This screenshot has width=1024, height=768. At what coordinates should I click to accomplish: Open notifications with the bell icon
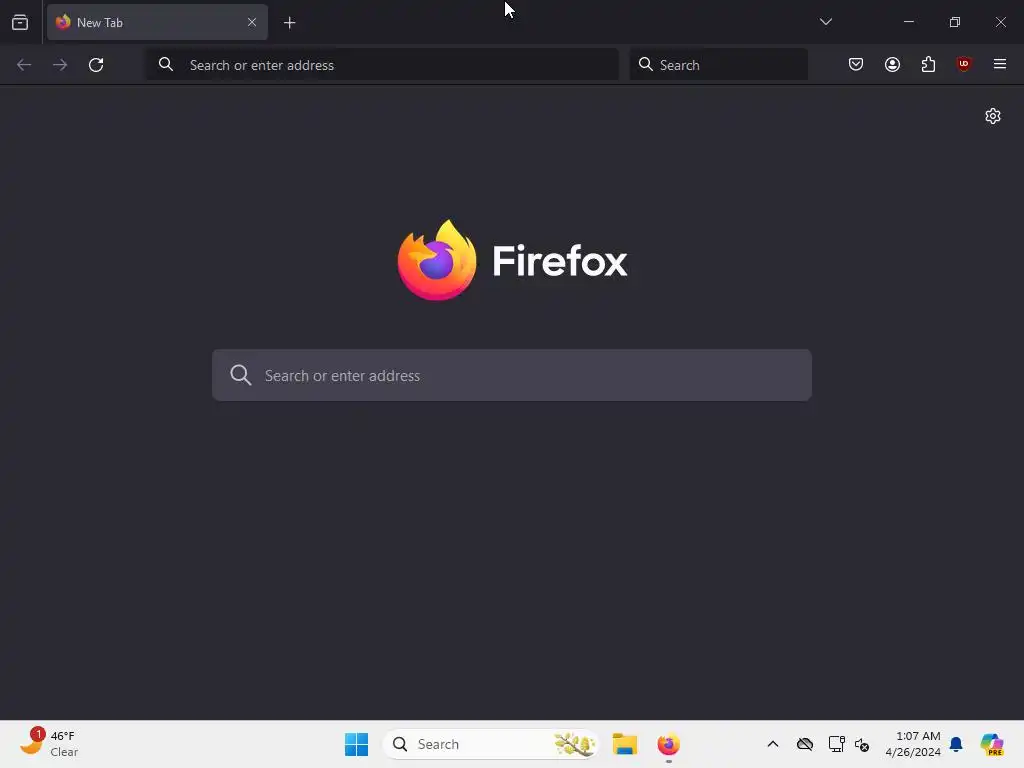tap(956, 744)
